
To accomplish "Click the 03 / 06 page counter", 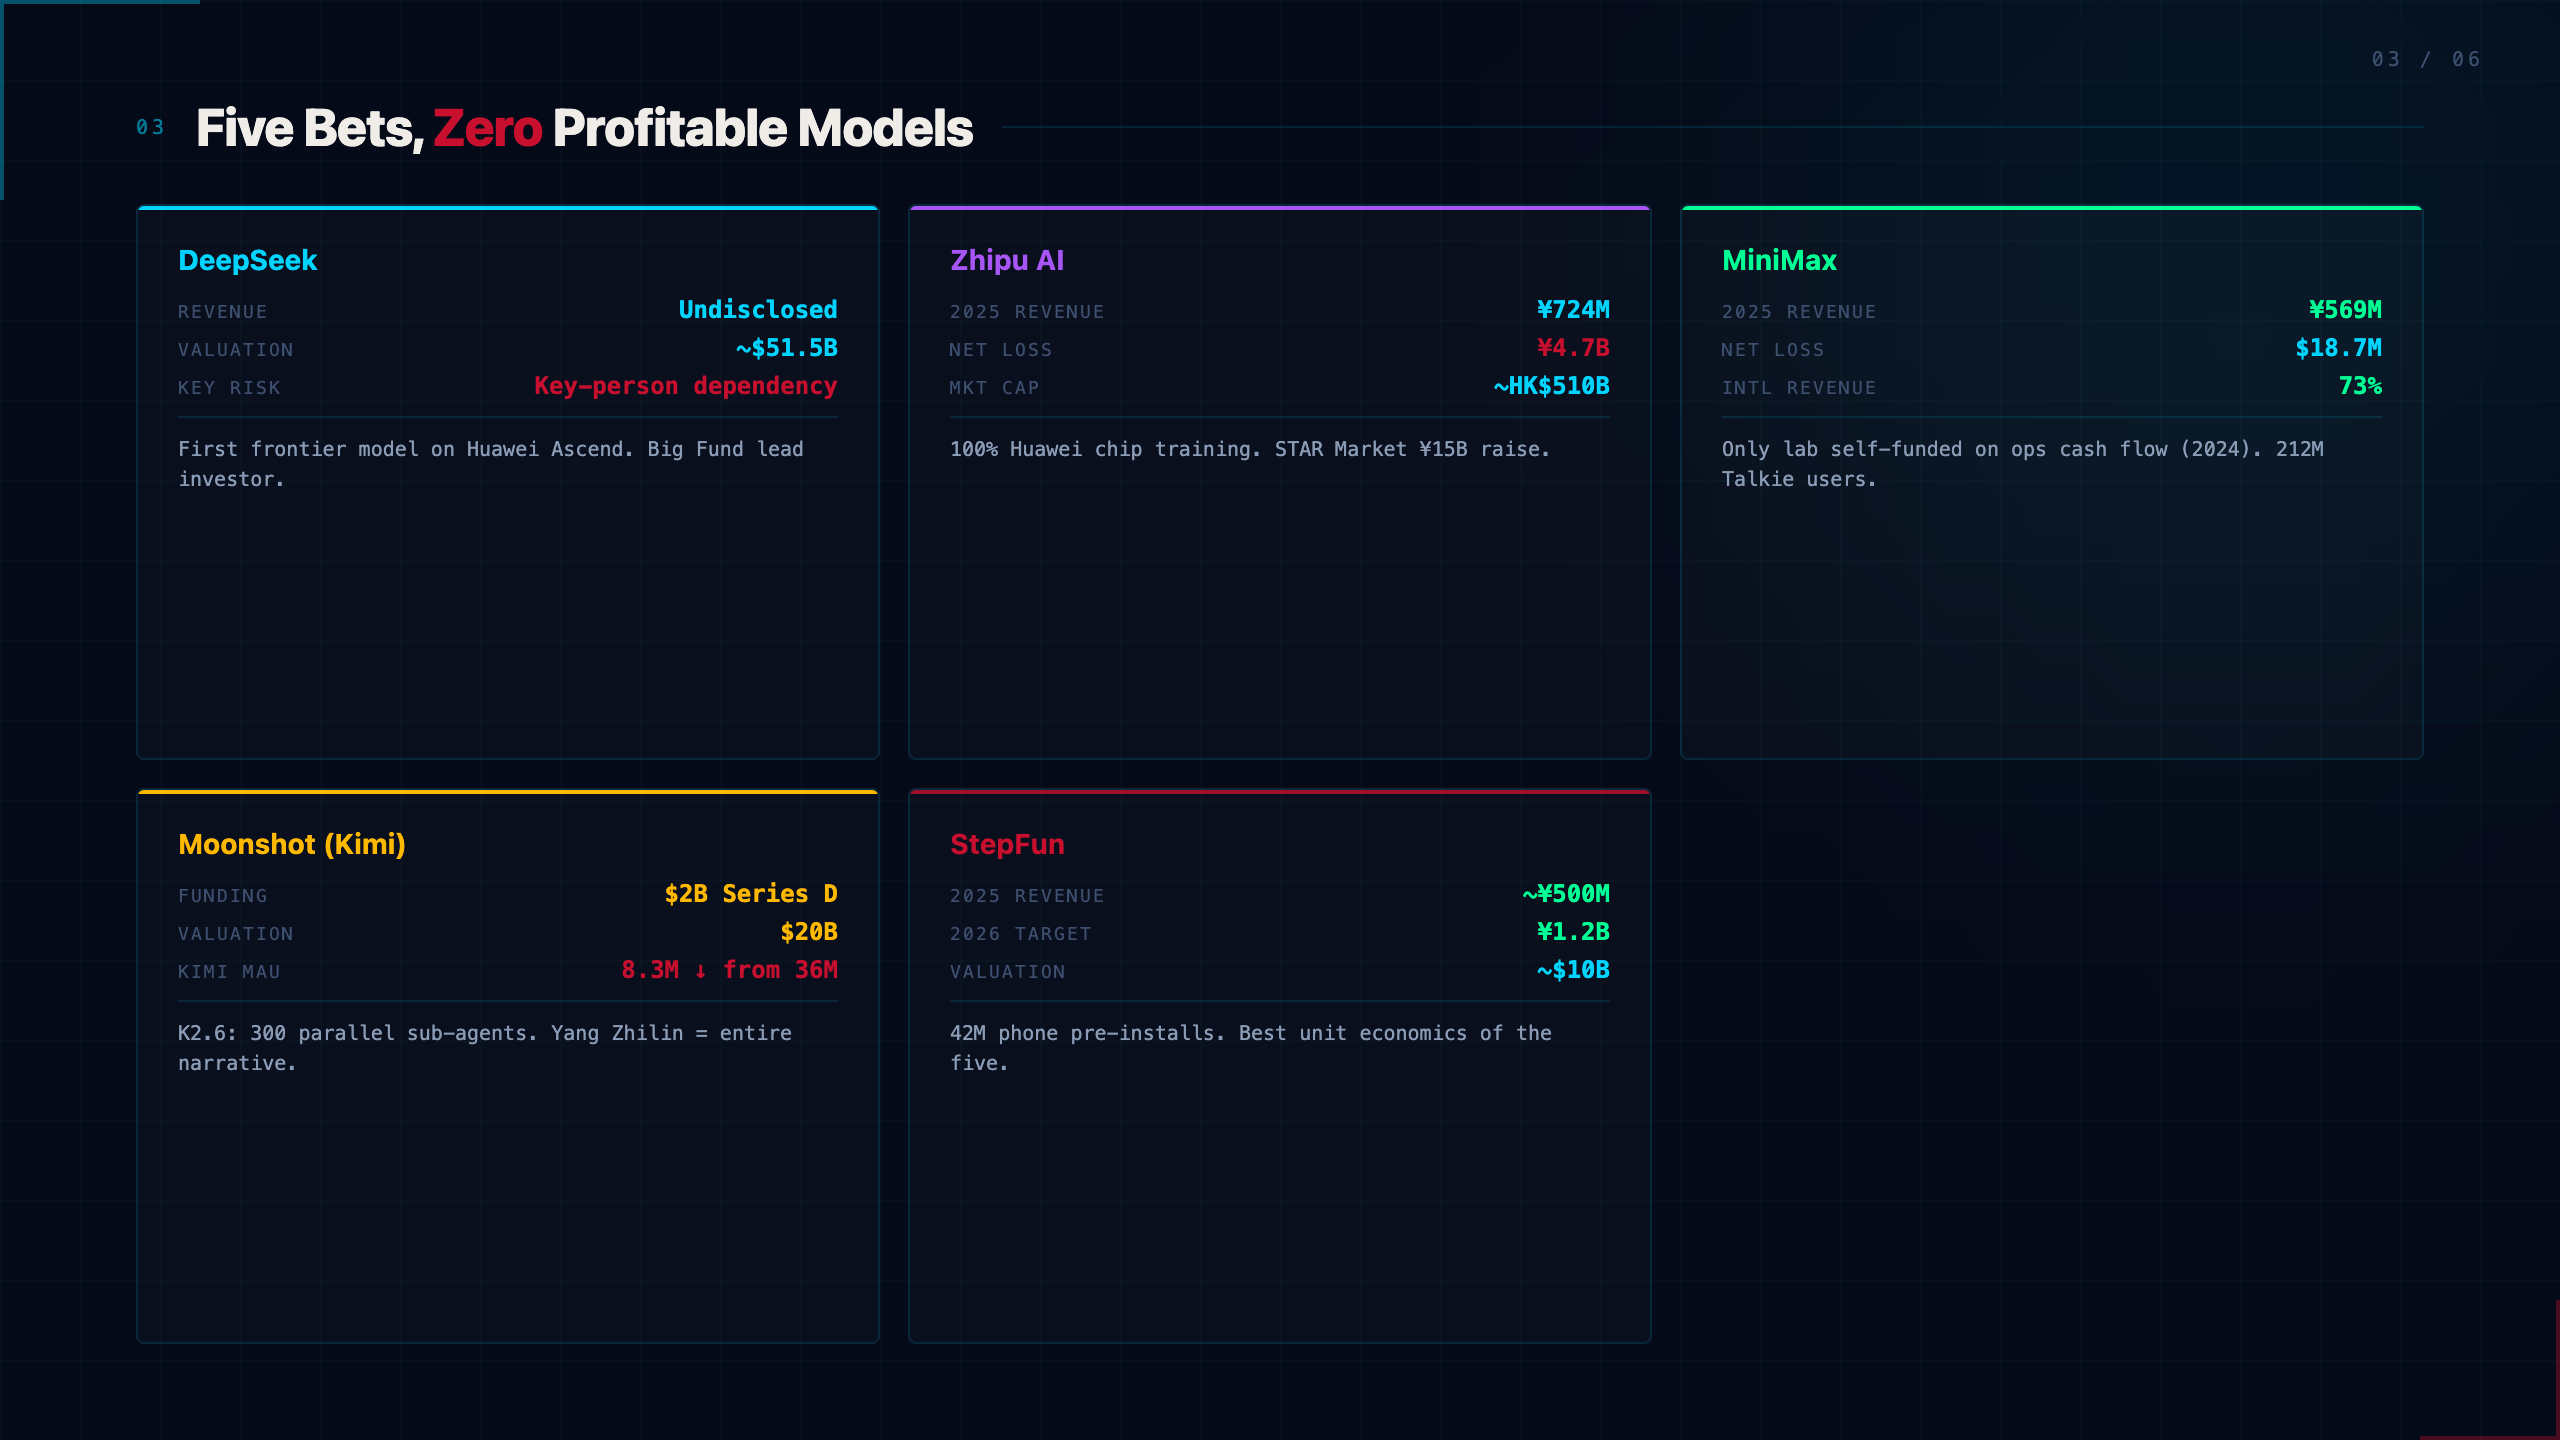I will click(x=2426, y=59).
